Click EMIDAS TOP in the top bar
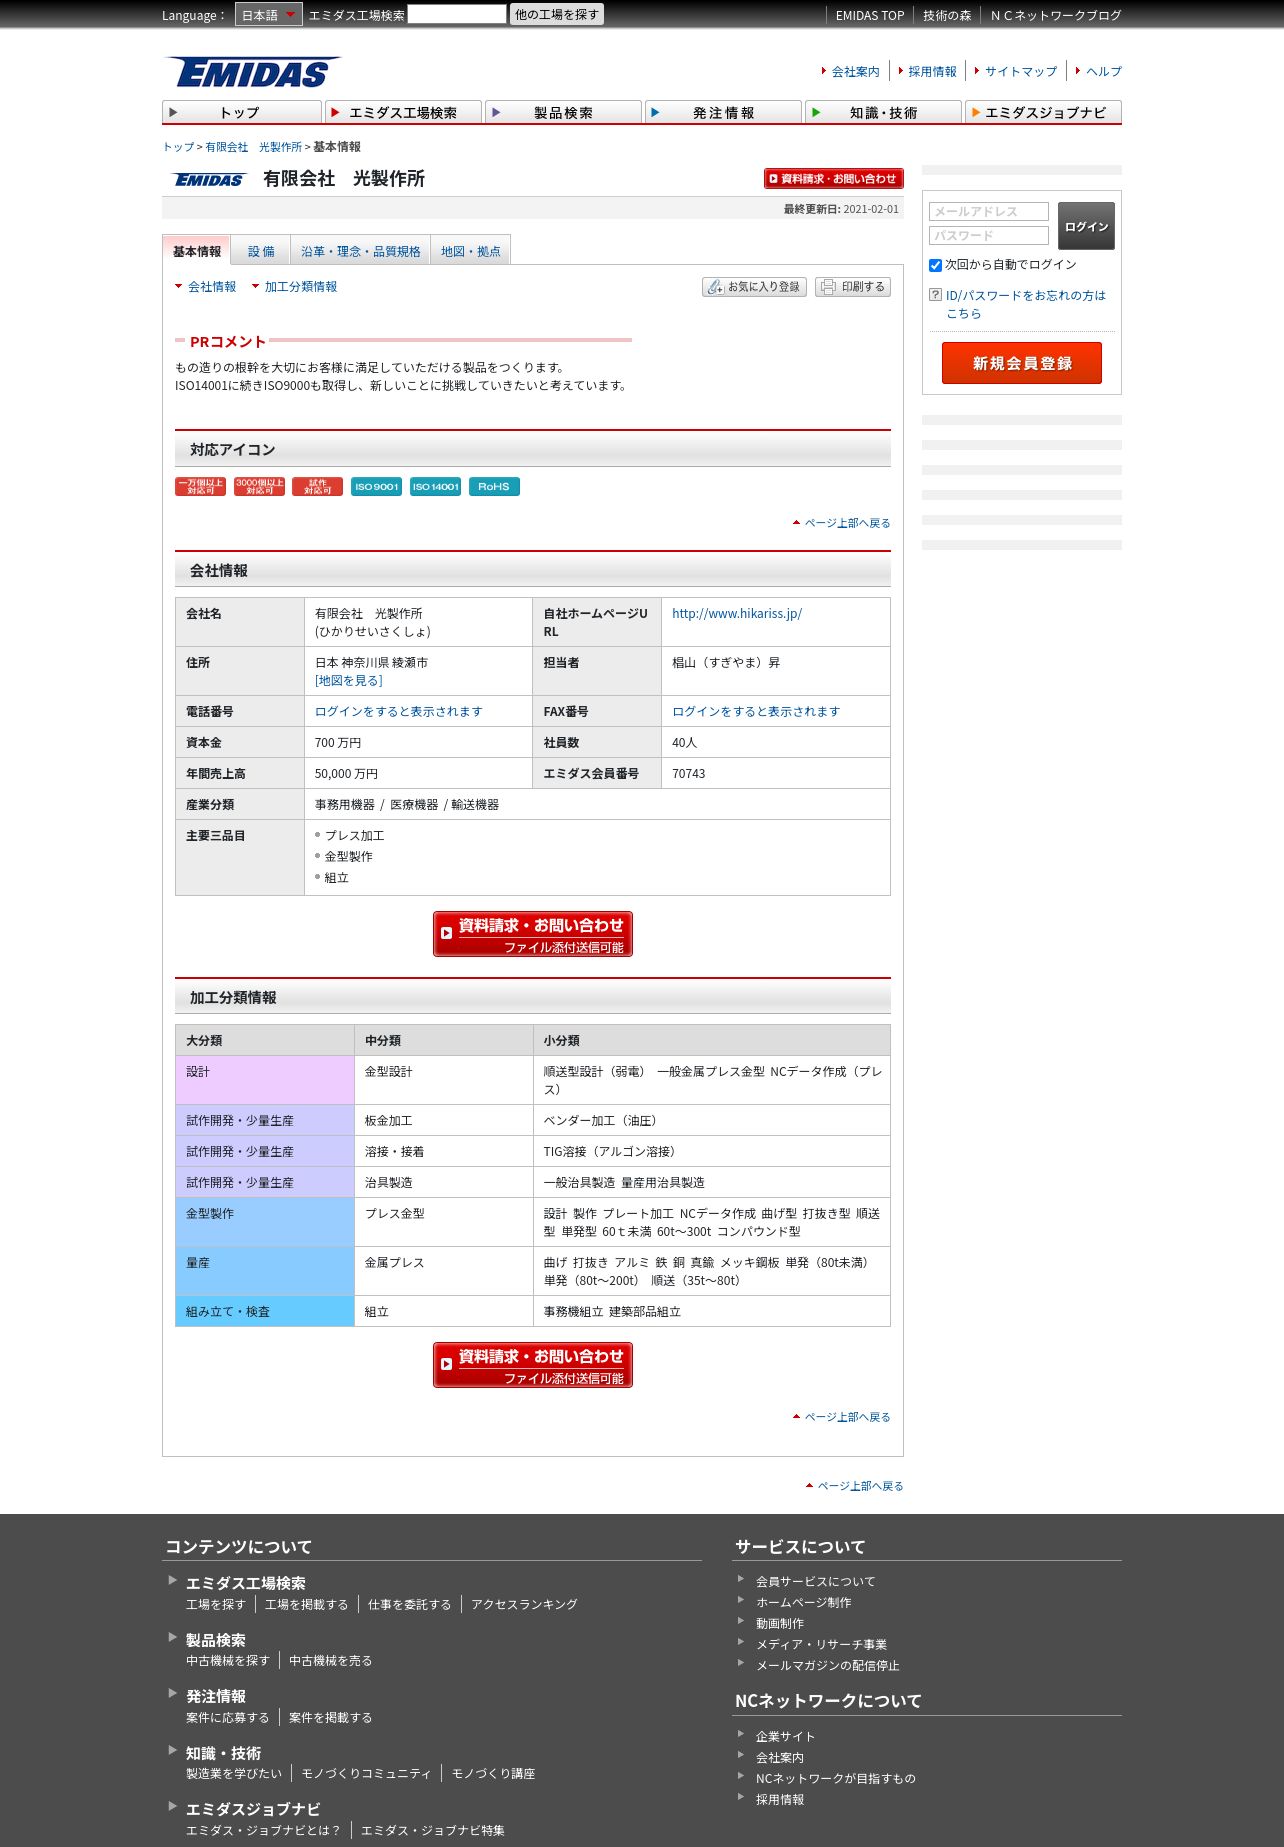The image size is (1284, 1847). tap(870, 16)
